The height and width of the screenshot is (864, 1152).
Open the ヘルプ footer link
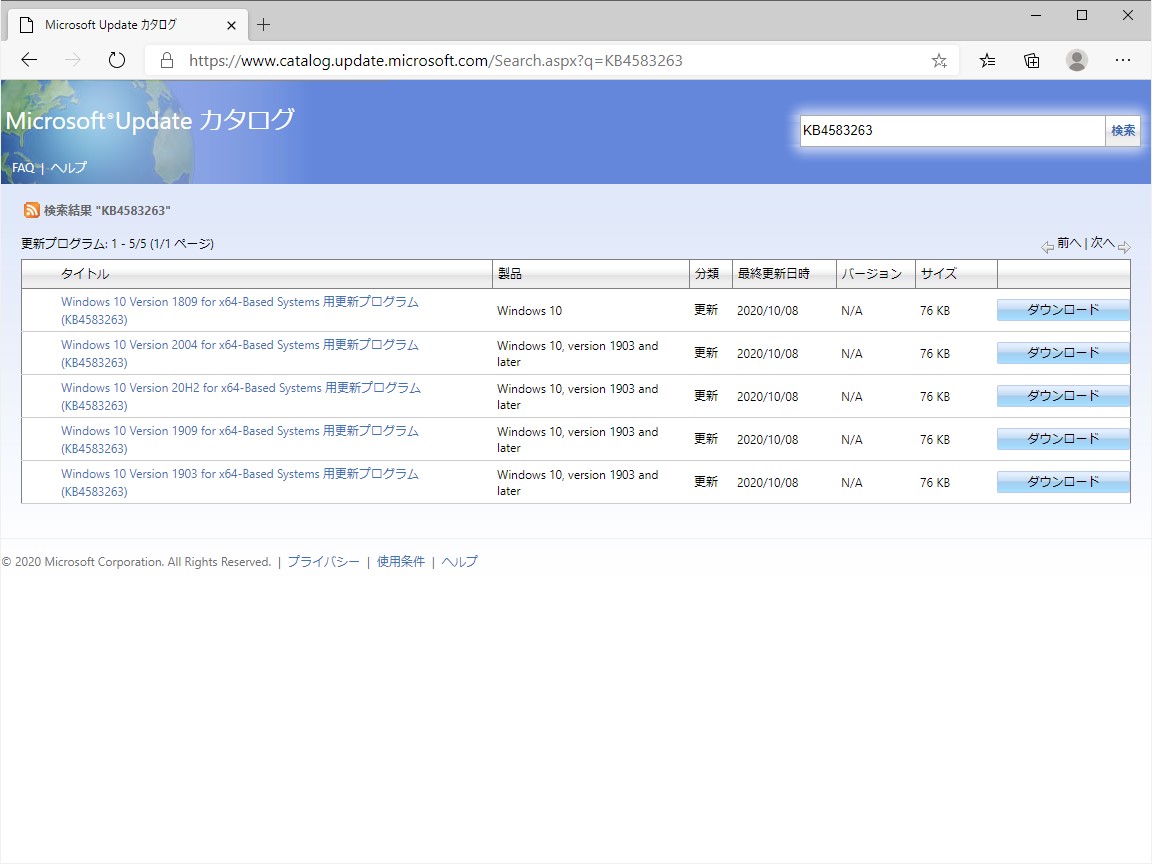[x=459, y=561]
